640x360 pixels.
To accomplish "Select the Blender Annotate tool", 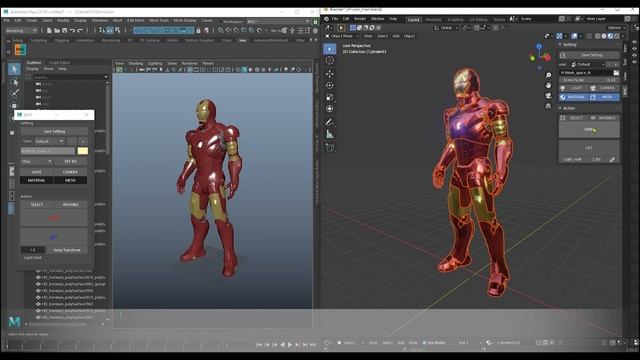I will click(x=330, y=122).
